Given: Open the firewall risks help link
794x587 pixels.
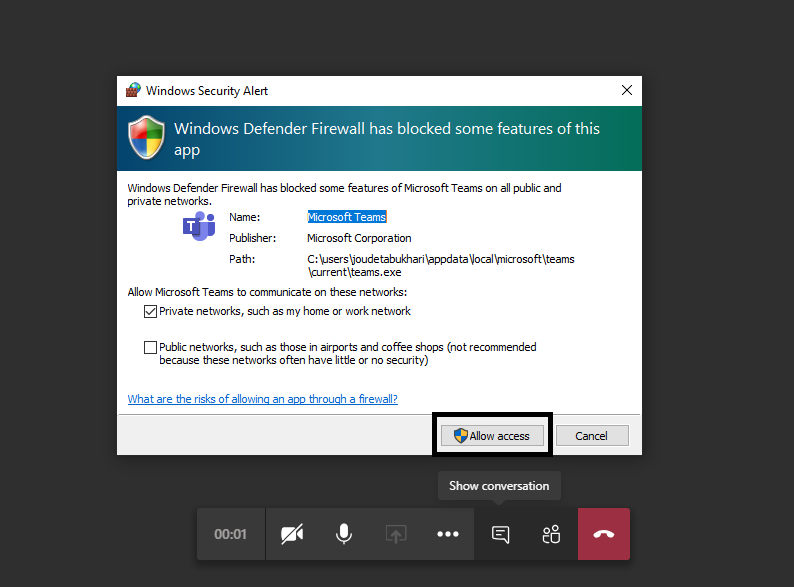Looking at the screenshot, I should (x=262, y=399).
